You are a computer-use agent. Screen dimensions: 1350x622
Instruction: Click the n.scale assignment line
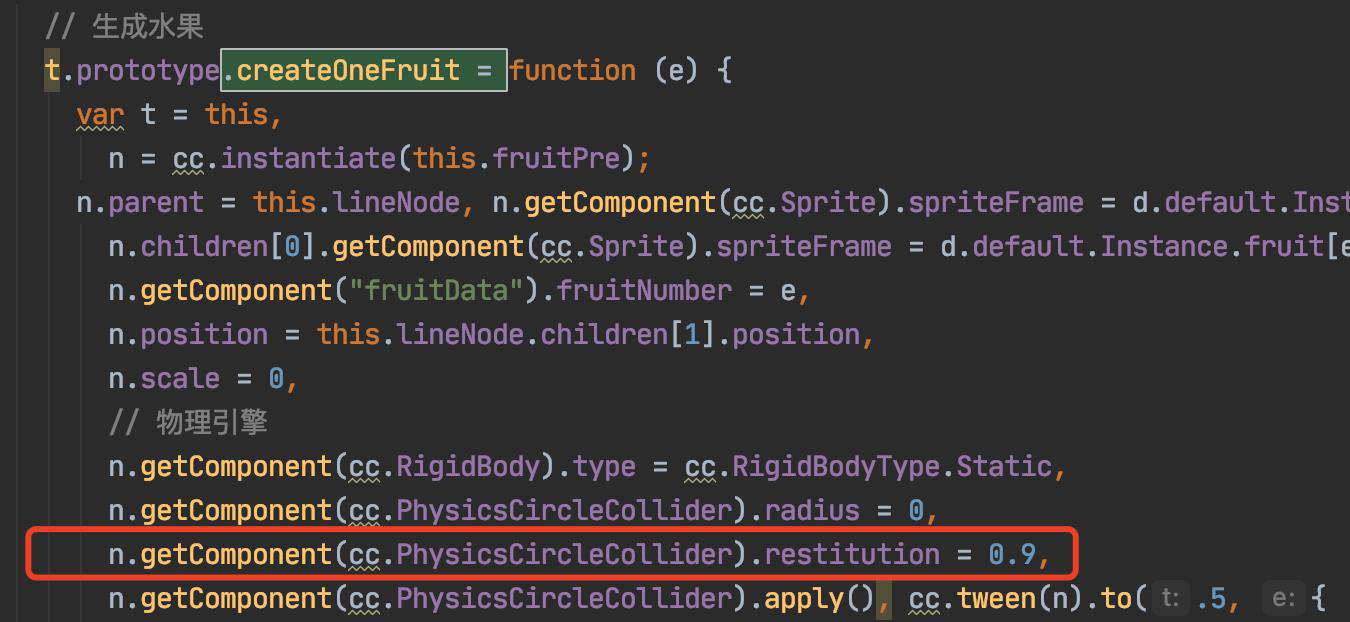coord(204,378)
